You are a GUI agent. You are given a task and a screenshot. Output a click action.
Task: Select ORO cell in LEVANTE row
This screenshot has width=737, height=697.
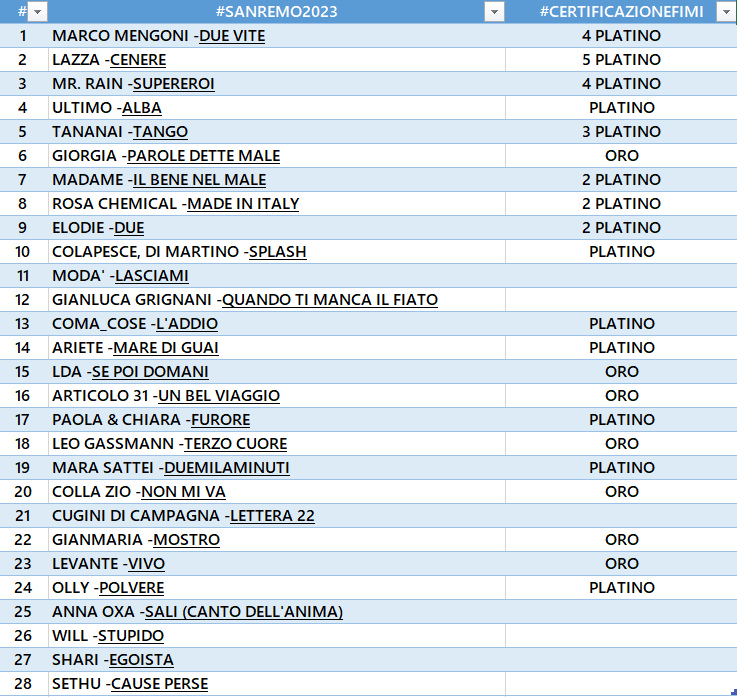(x=621, y=563)
